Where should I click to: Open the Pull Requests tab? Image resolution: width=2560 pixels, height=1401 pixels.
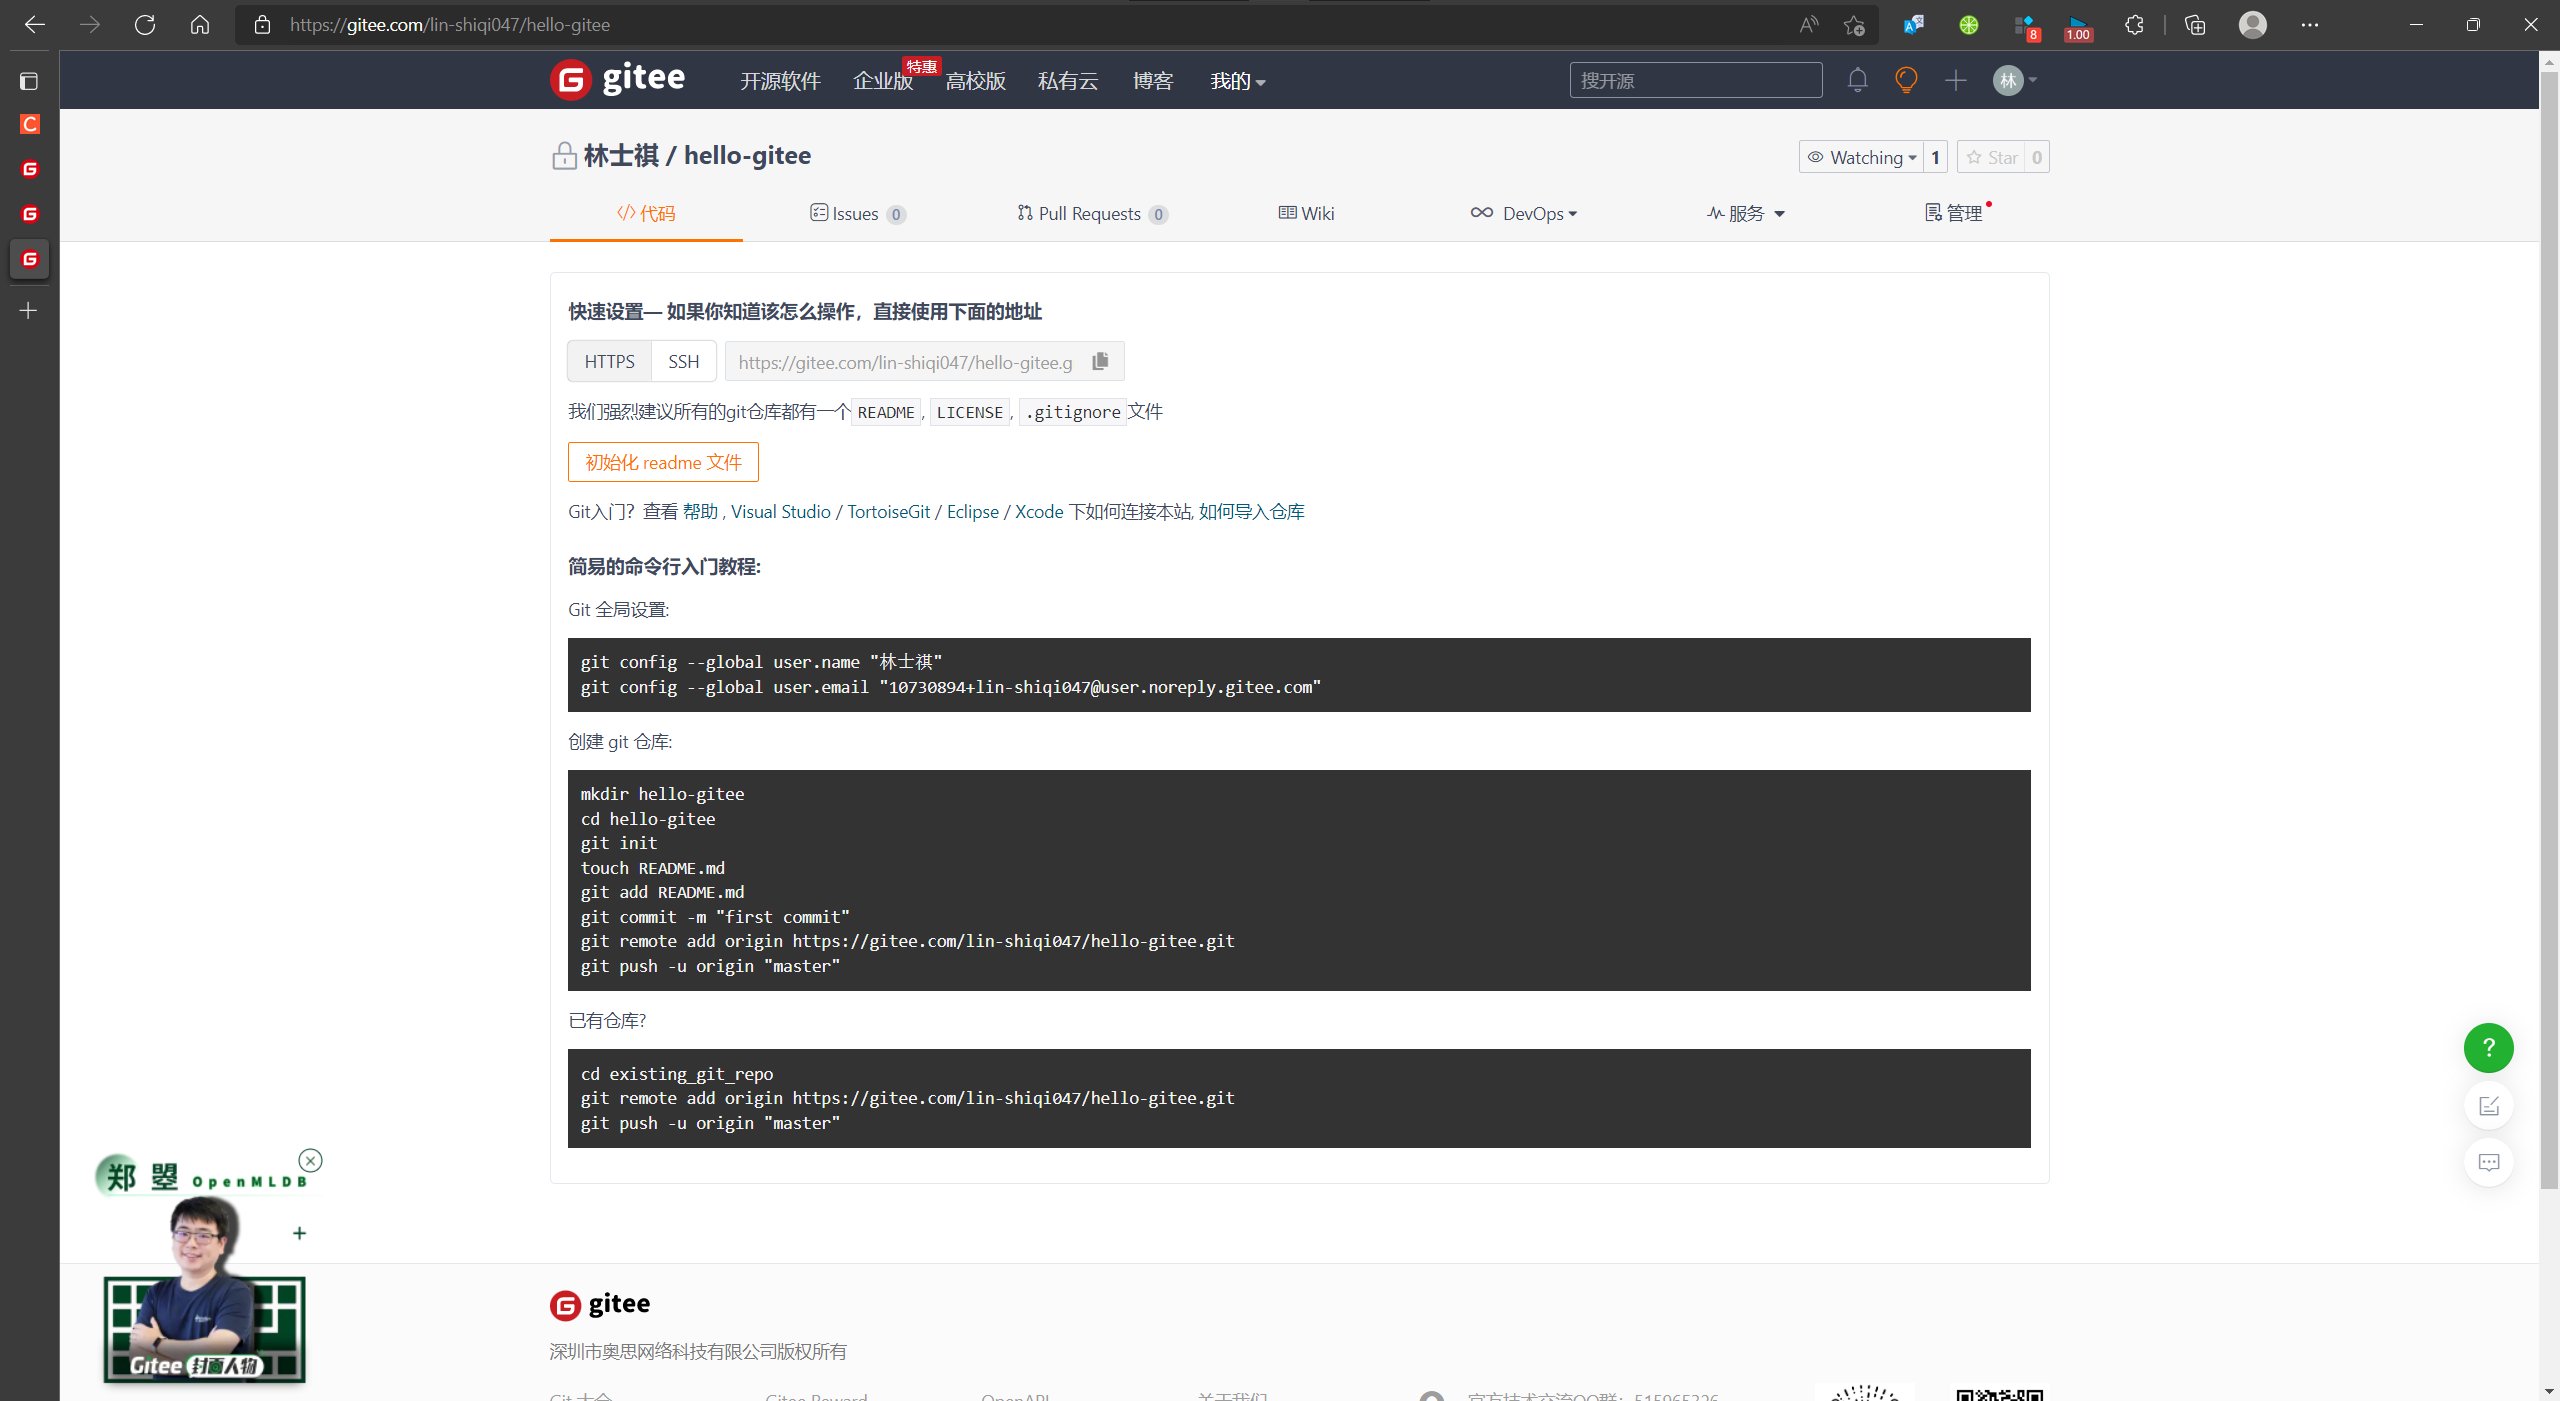pos(1091,213)
